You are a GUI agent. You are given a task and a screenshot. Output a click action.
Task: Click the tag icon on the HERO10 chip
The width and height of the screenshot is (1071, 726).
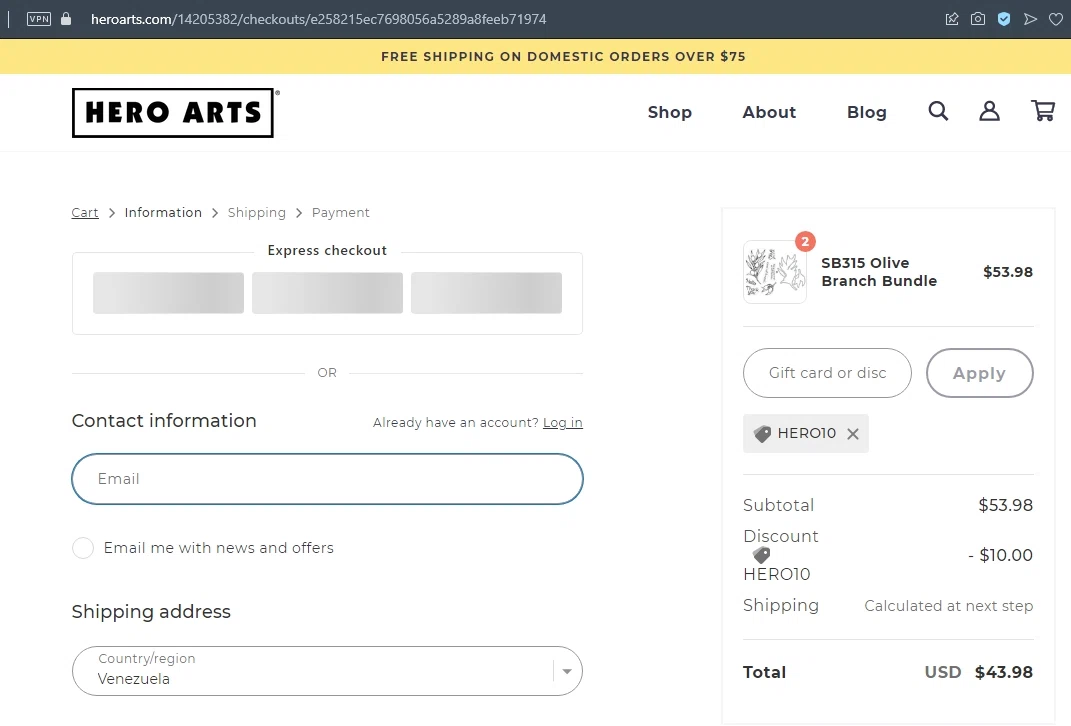(762, 434)
